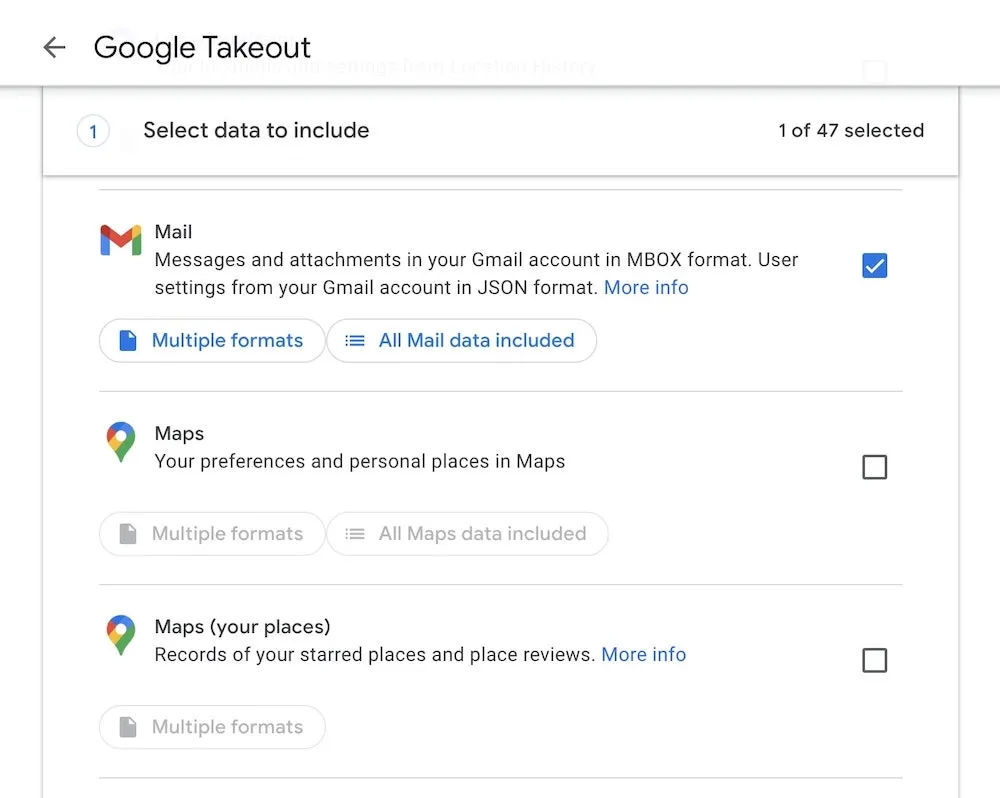The image size is (1000, 798).
Task: Open Multiple formats options for Mail
Action: pos(212,341)
